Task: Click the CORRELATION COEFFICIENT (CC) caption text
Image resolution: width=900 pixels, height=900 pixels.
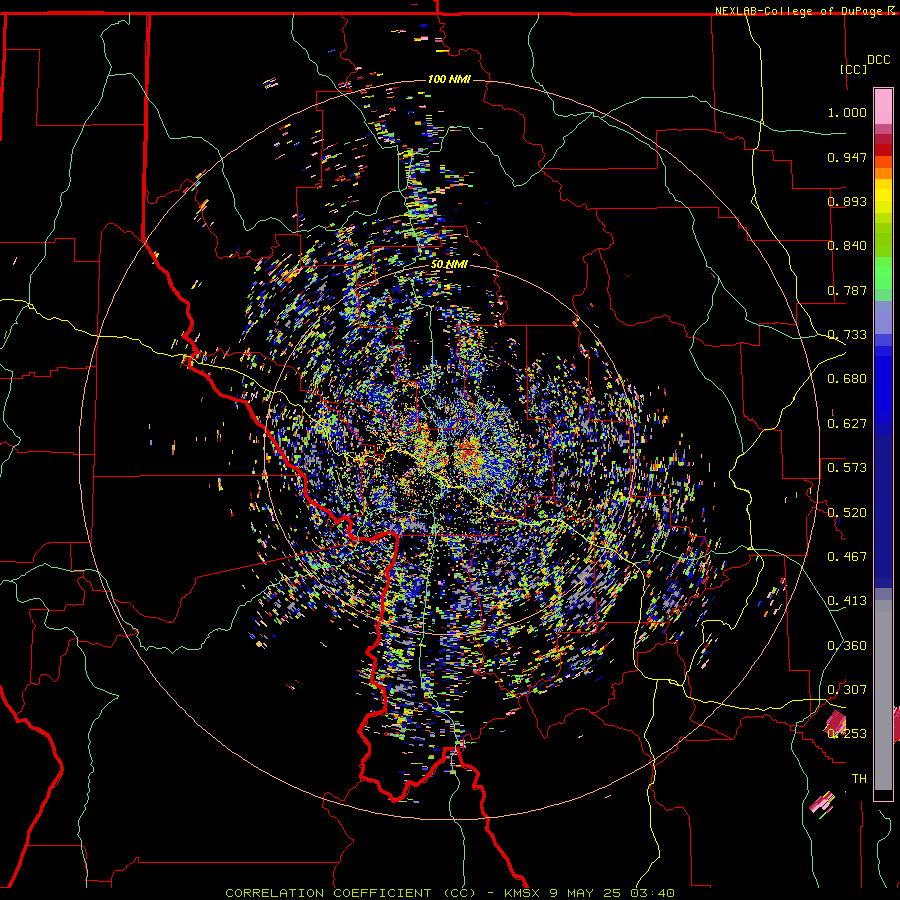Action: point(350,893)
